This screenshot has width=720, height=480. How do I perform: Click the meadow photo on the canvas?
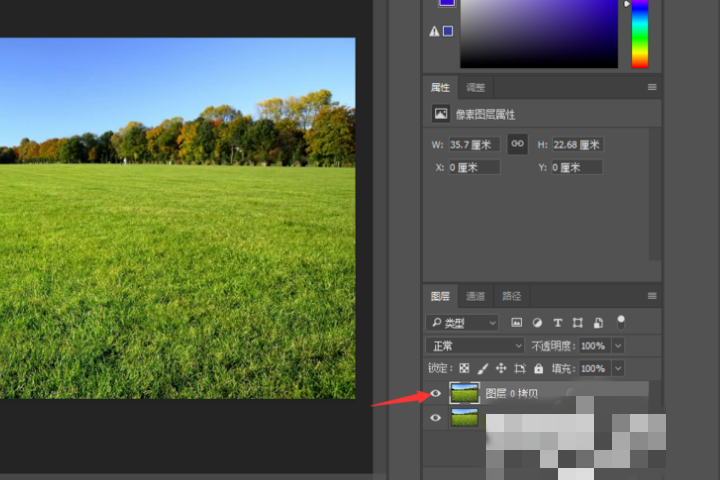click(x=177, y=218)
